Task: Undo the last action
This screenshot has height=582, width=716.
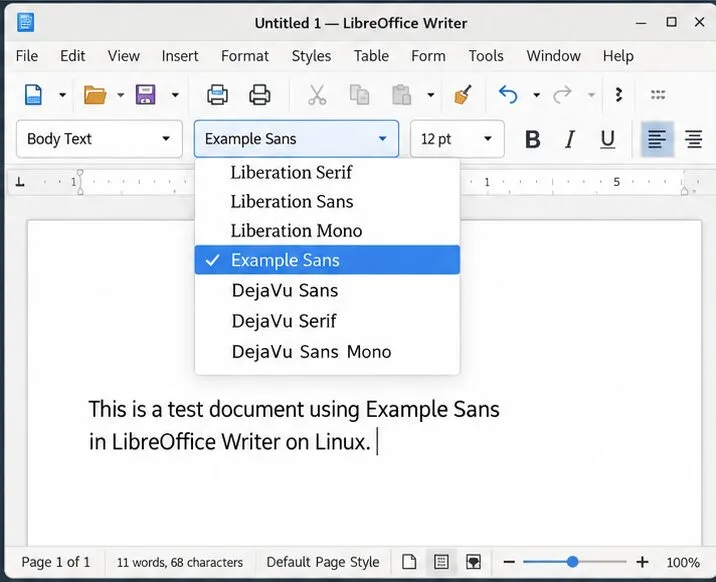Action: (508, 95)
